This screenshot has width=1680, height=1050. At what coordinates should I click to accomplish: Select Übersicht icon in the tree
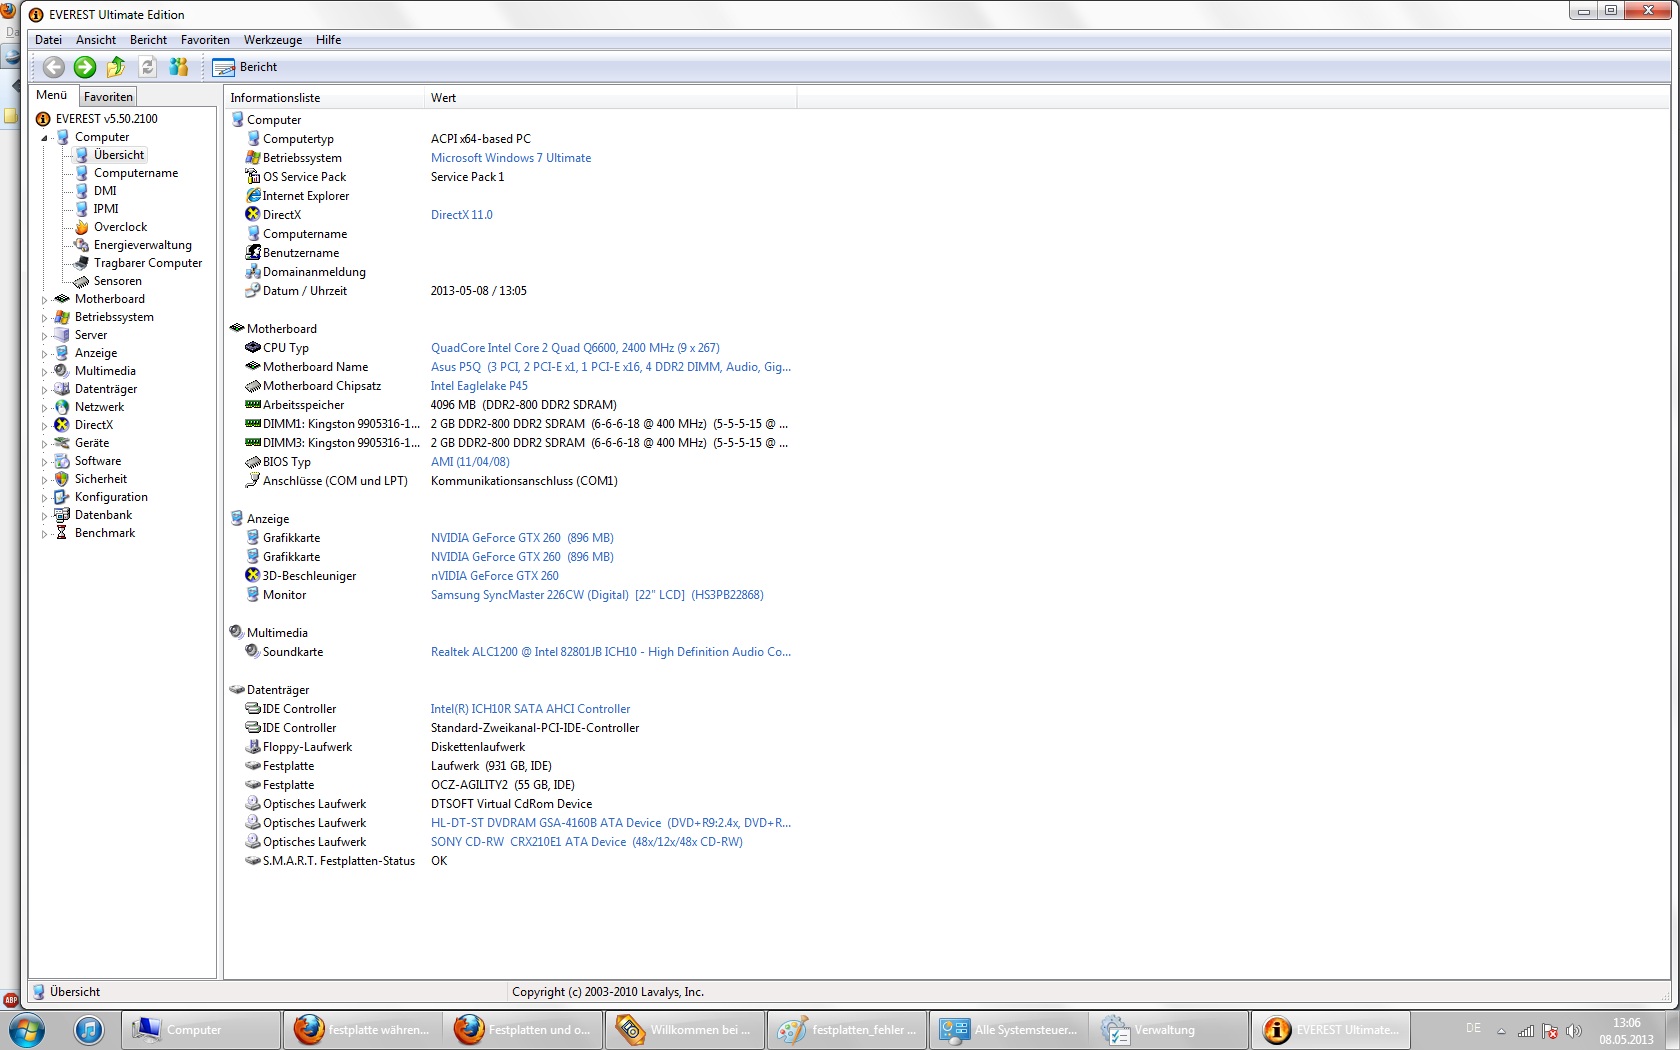click(82, 155)
